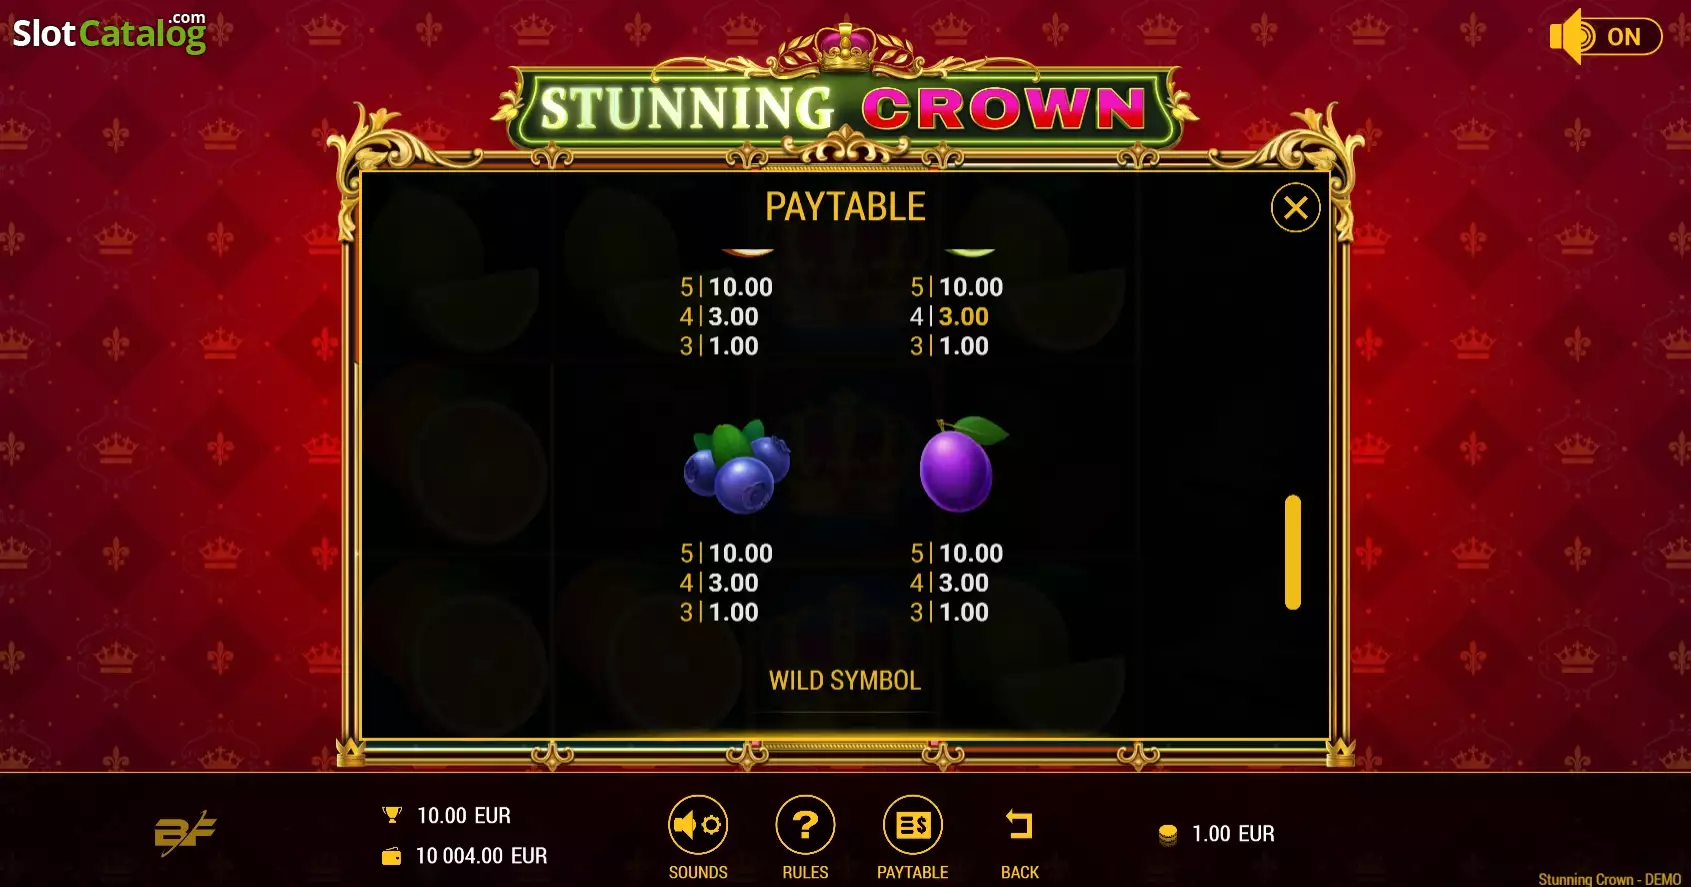Image resolution: width=1691 pixels, height=887 pixels.
Task: Click the 10 004.00 EUR balance text
Action: [x=481, y=856]
